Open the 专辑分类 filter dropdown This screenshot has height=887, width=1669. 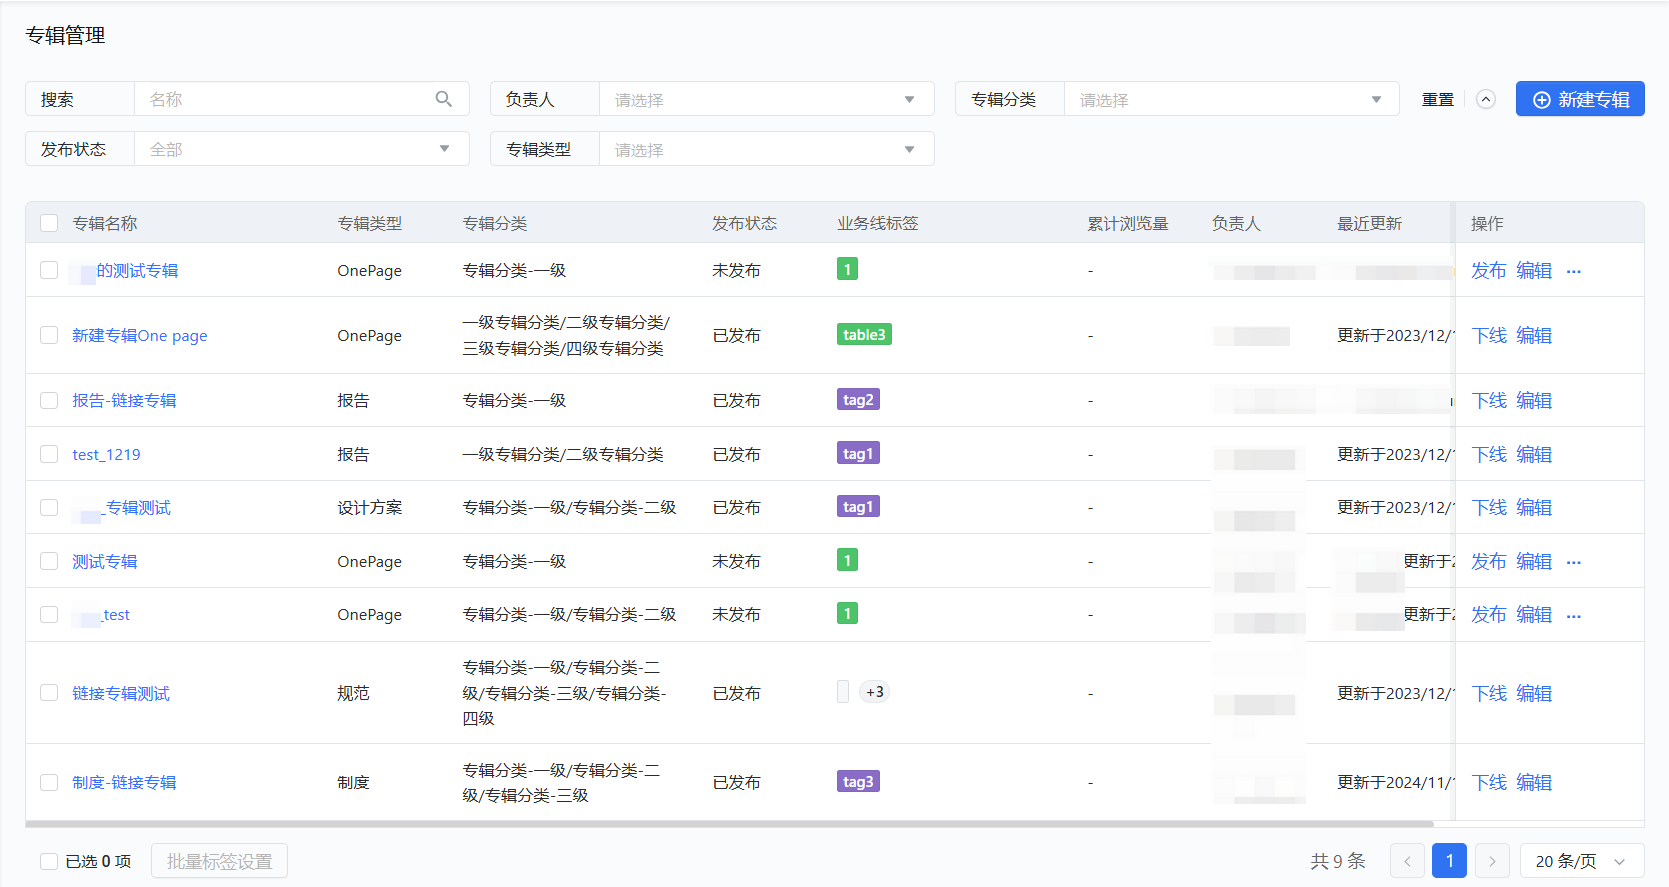click(x=1231, y=99)
